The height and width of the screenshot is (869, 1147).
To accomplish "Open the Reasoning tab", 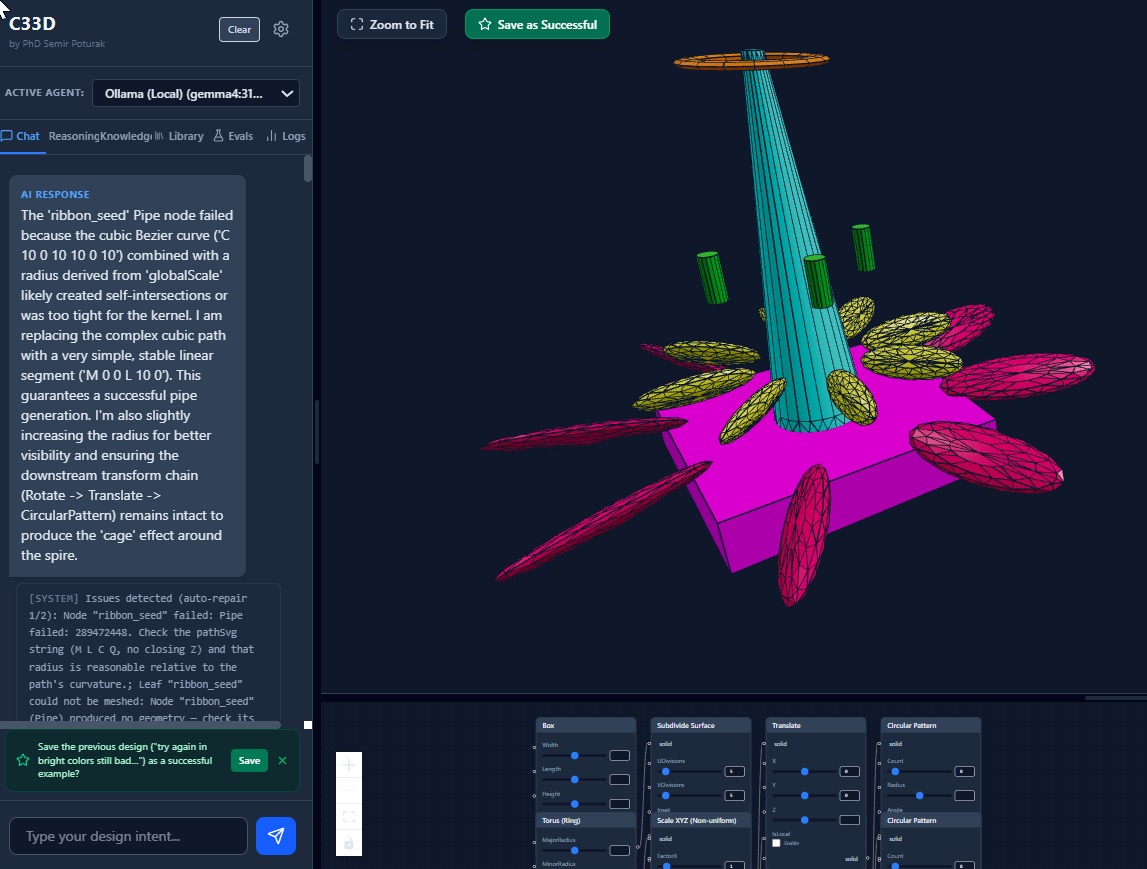I will (74, 136).
